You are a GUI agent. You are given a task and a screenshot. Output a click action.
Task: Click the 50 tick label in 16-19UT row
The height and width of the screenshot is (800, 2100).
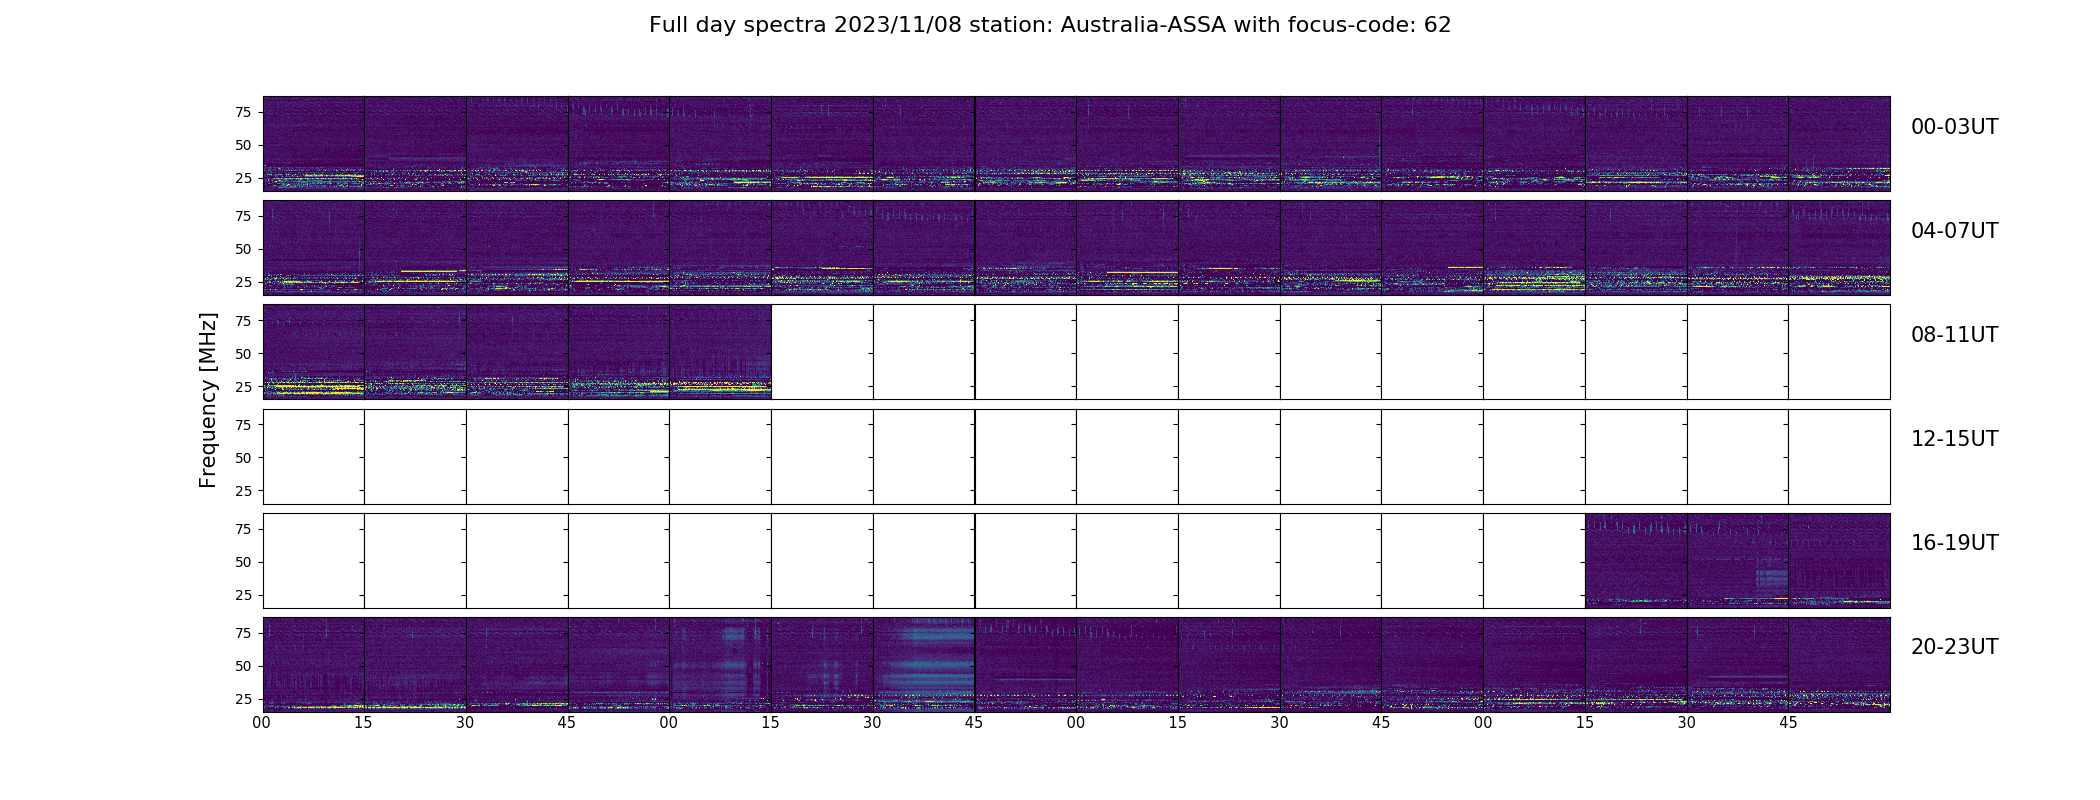243,562
